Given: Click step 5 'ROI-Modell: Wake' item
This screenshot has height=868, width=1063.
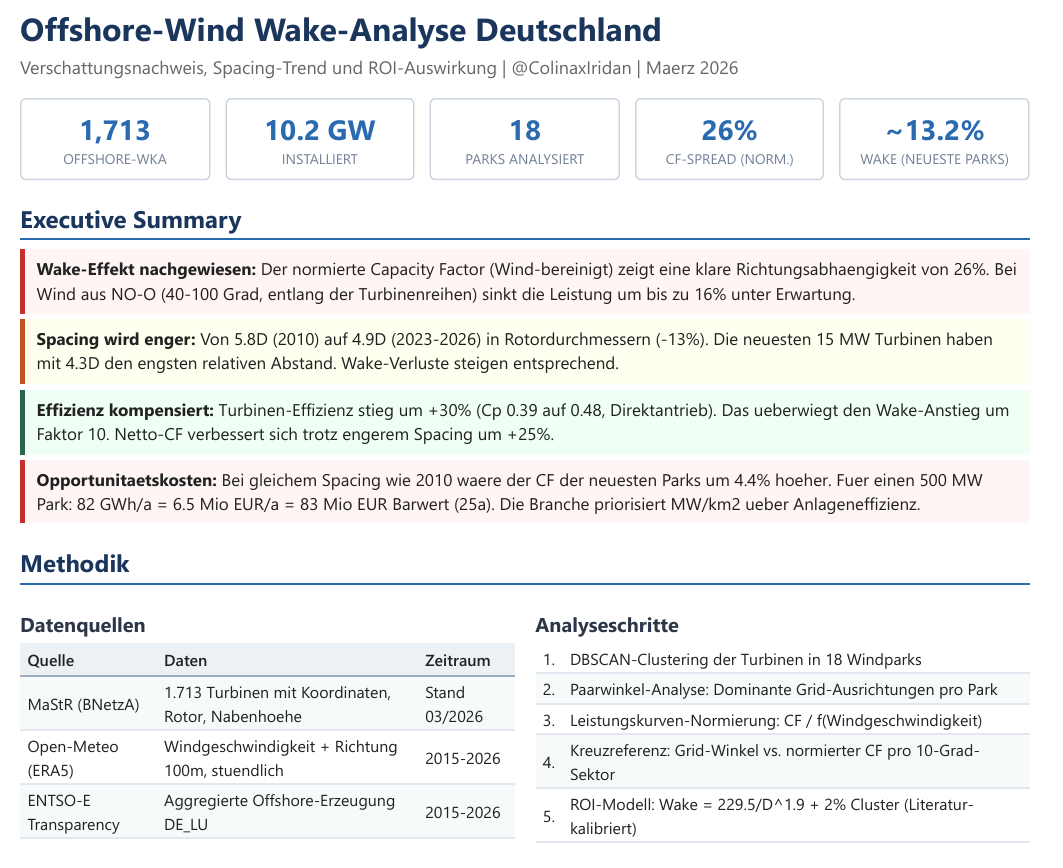Looking at the screenshot, I should coord(782,816).
